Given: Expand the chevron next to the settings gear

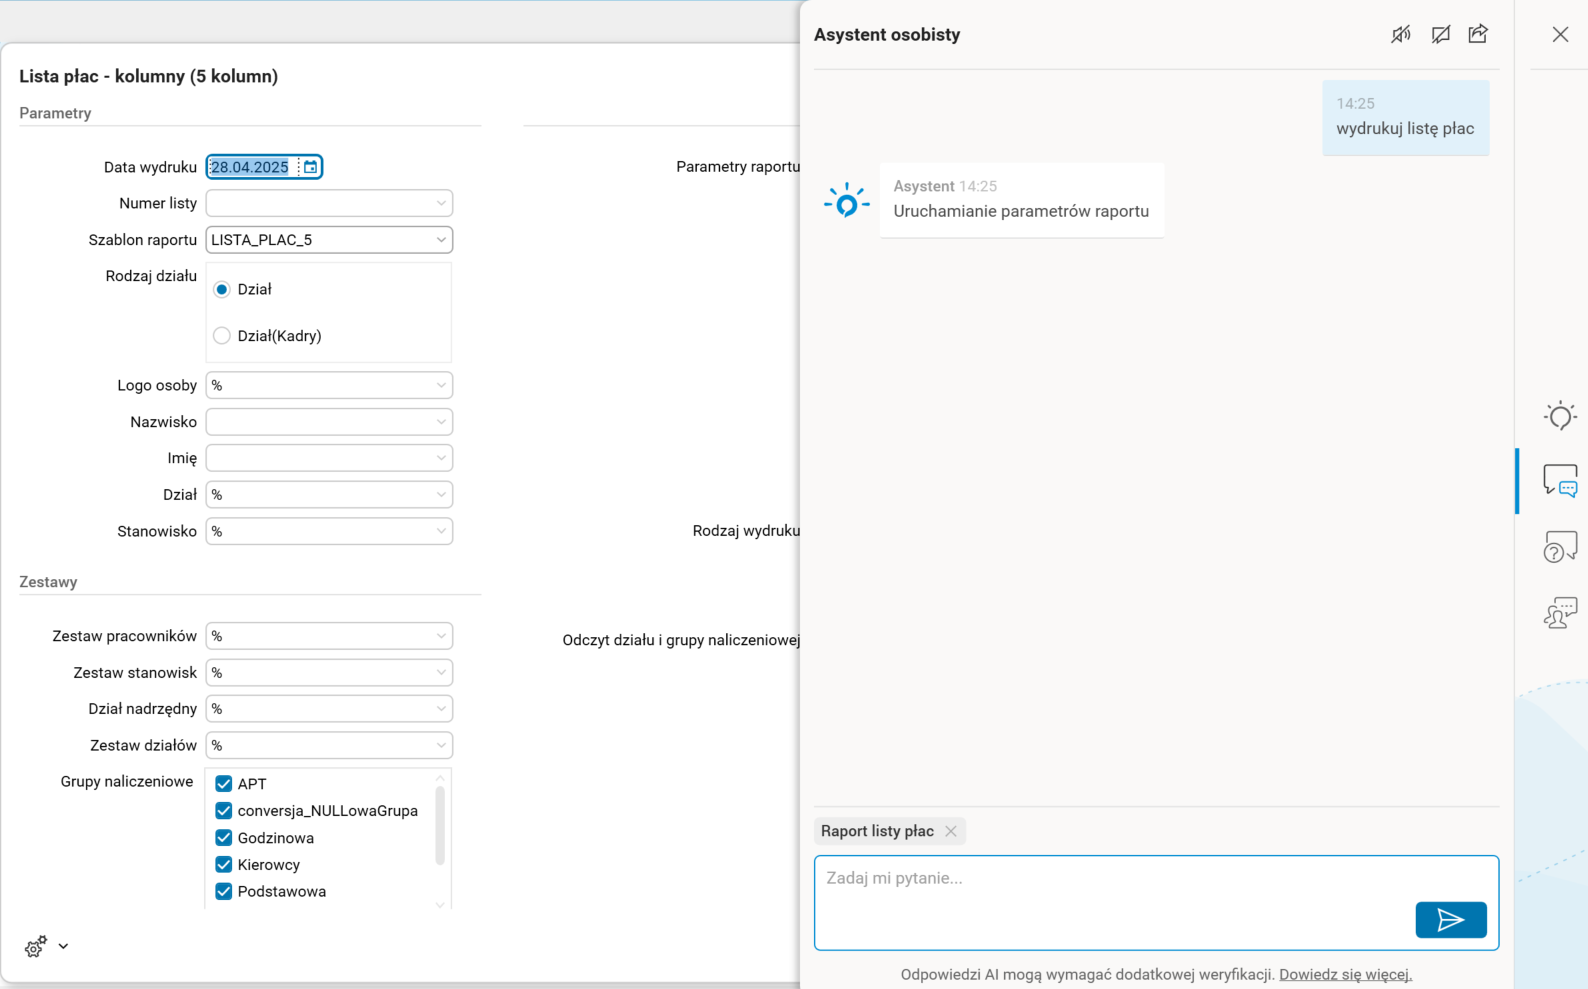Looking at the screenshot, I should coord(63,946).
